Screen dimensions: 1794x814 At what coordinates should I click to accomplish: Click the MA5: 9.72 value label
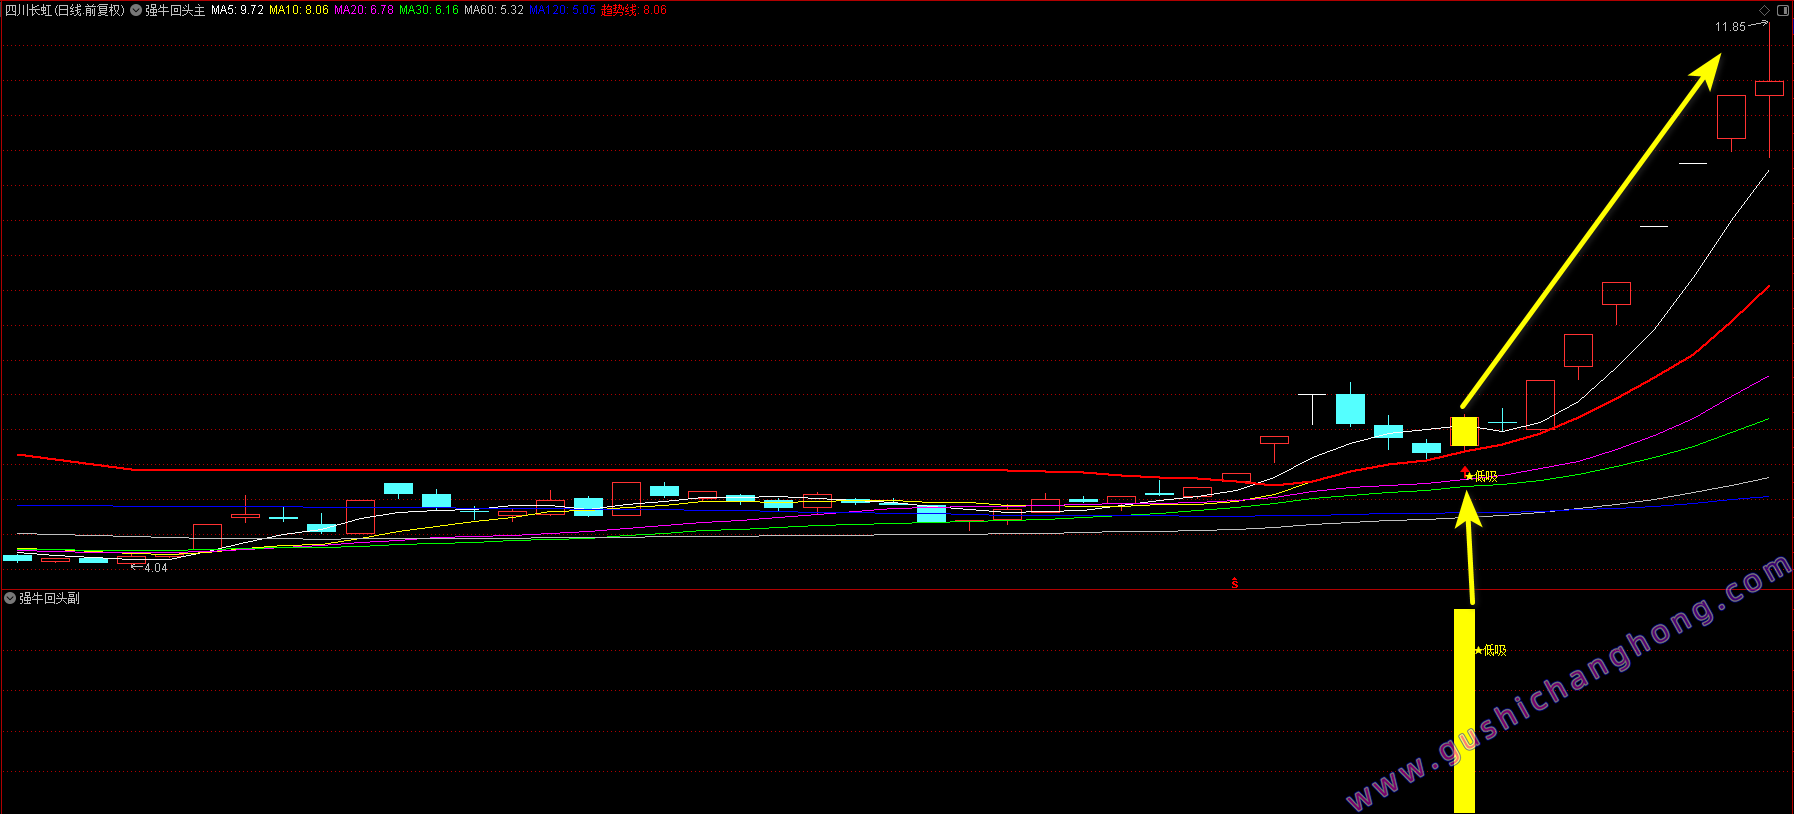237,10
